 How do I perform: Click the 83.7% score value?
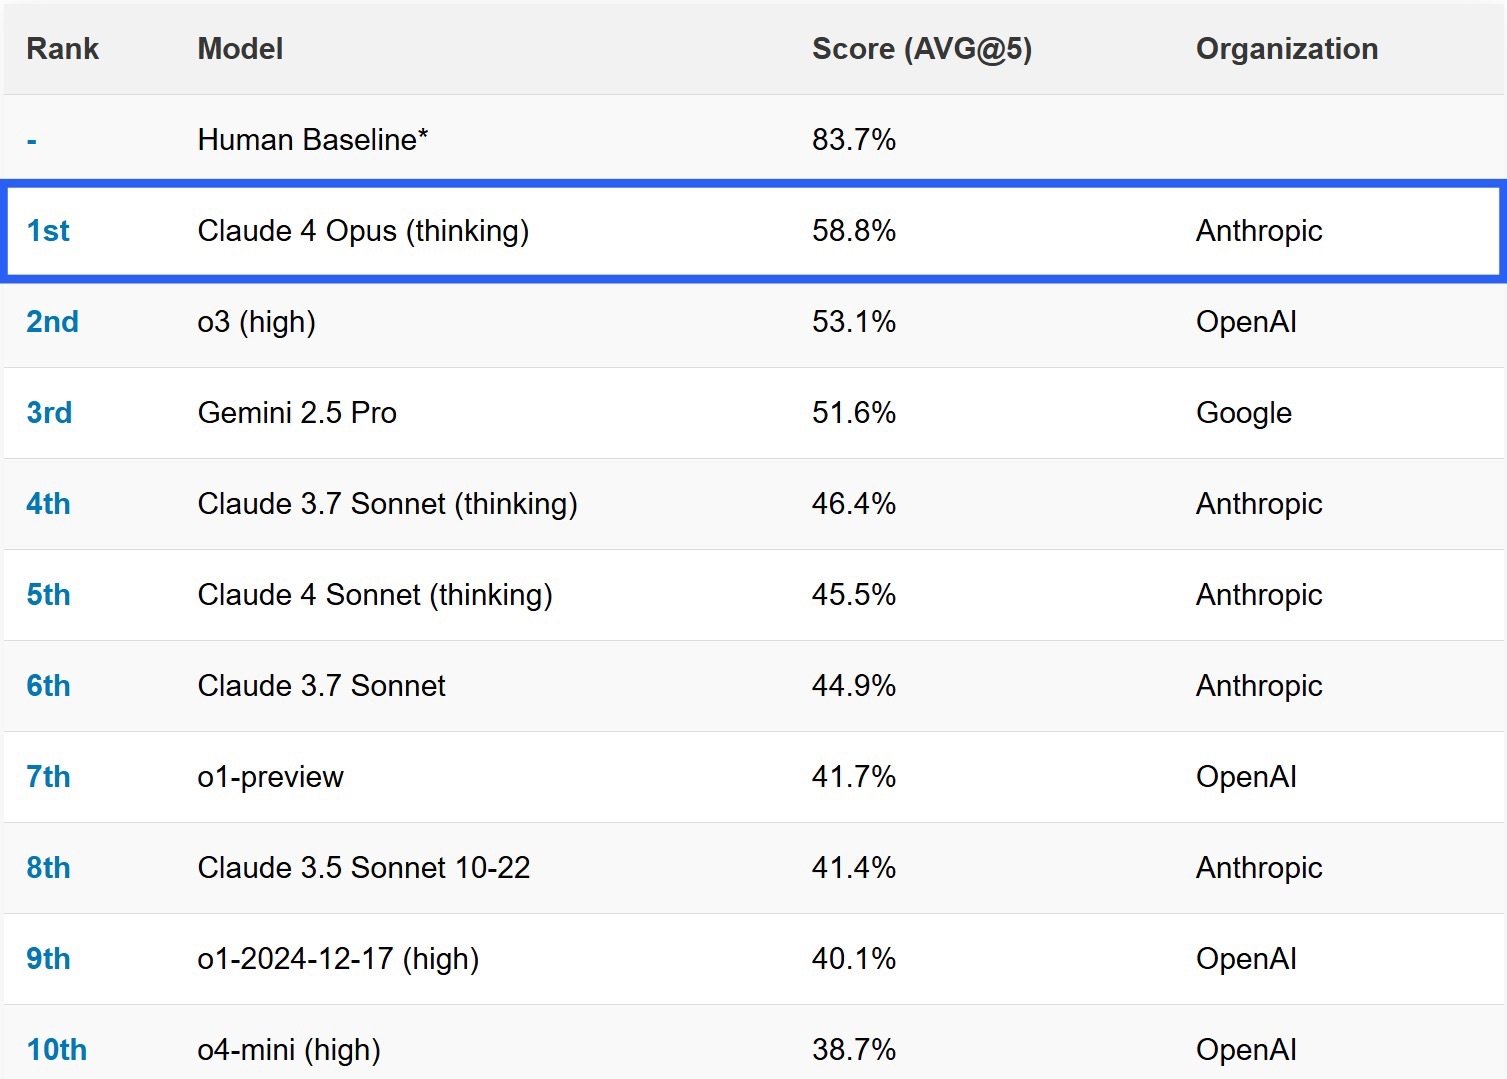point(854,140)
